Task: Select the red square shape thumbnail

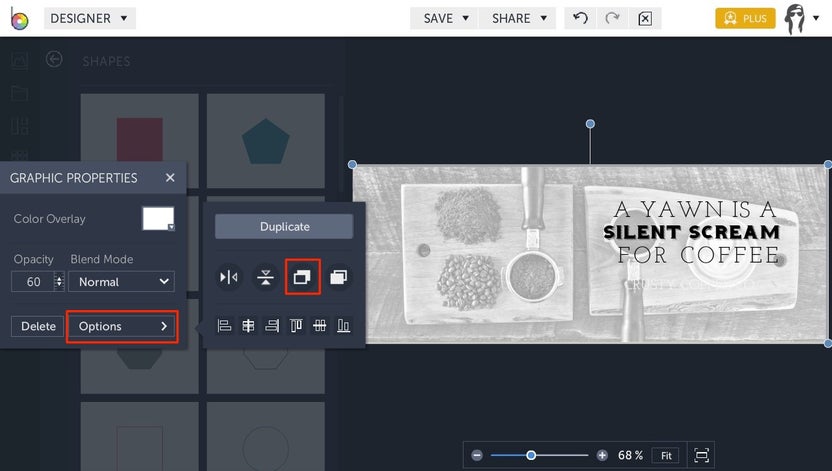Action: pos(140,141)
